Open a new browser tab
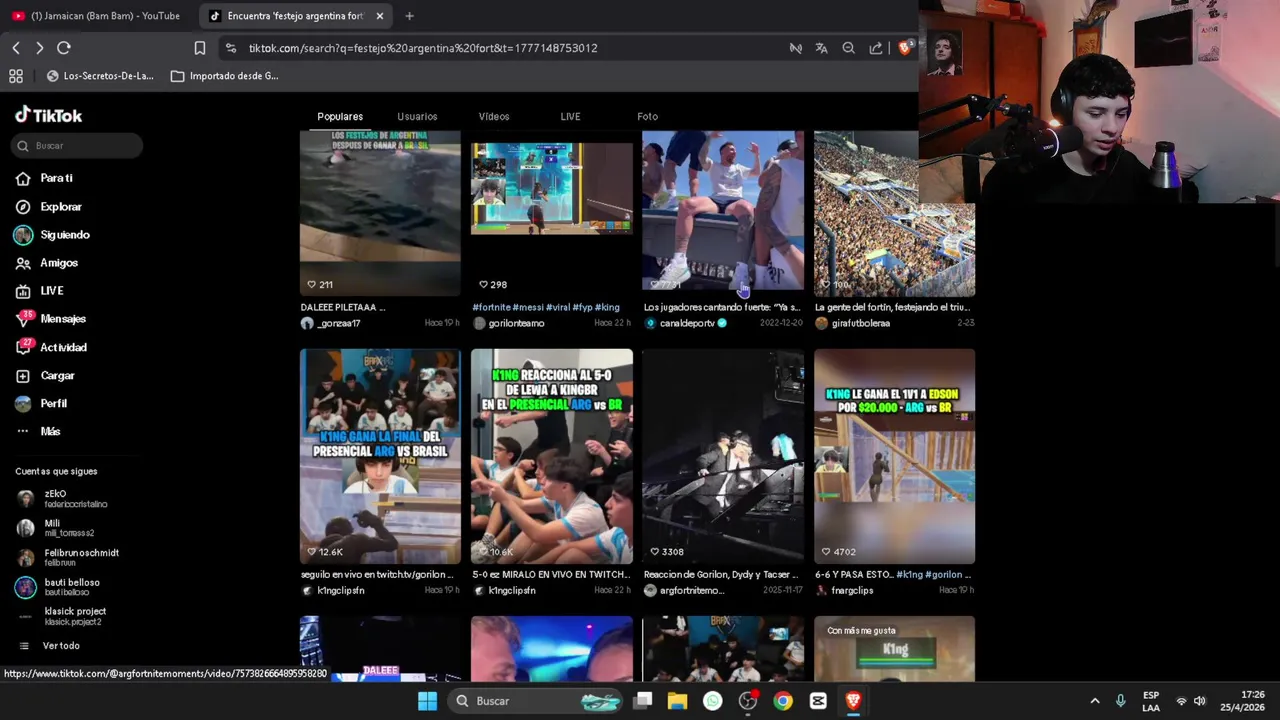 pyautogui.click(x=409, y=16)
